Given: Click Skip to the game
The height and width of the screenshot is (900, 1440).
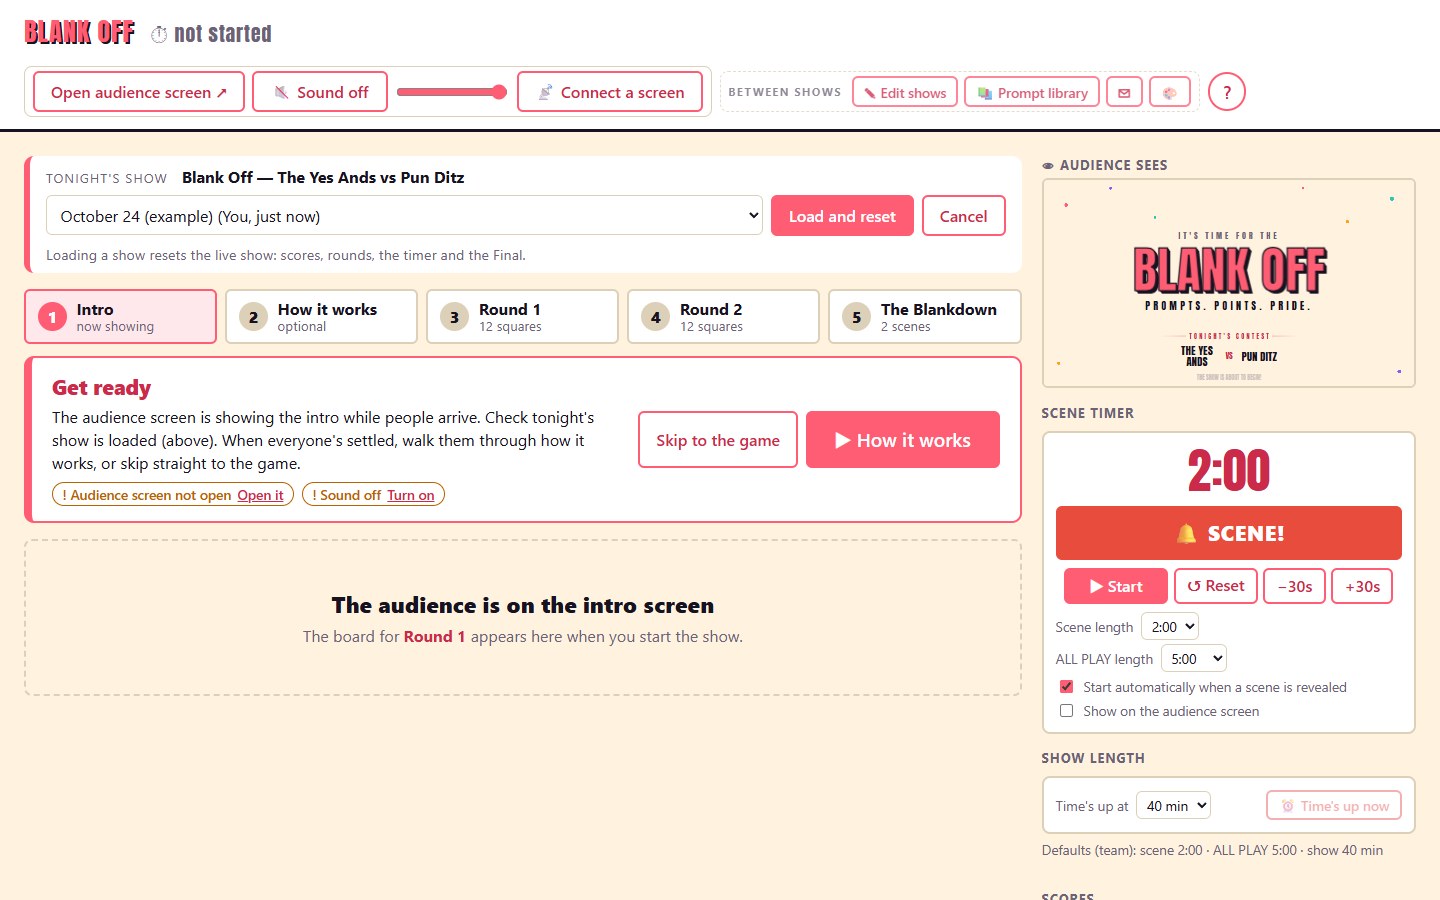Looking at the screenshot, I should click(718, 440).
